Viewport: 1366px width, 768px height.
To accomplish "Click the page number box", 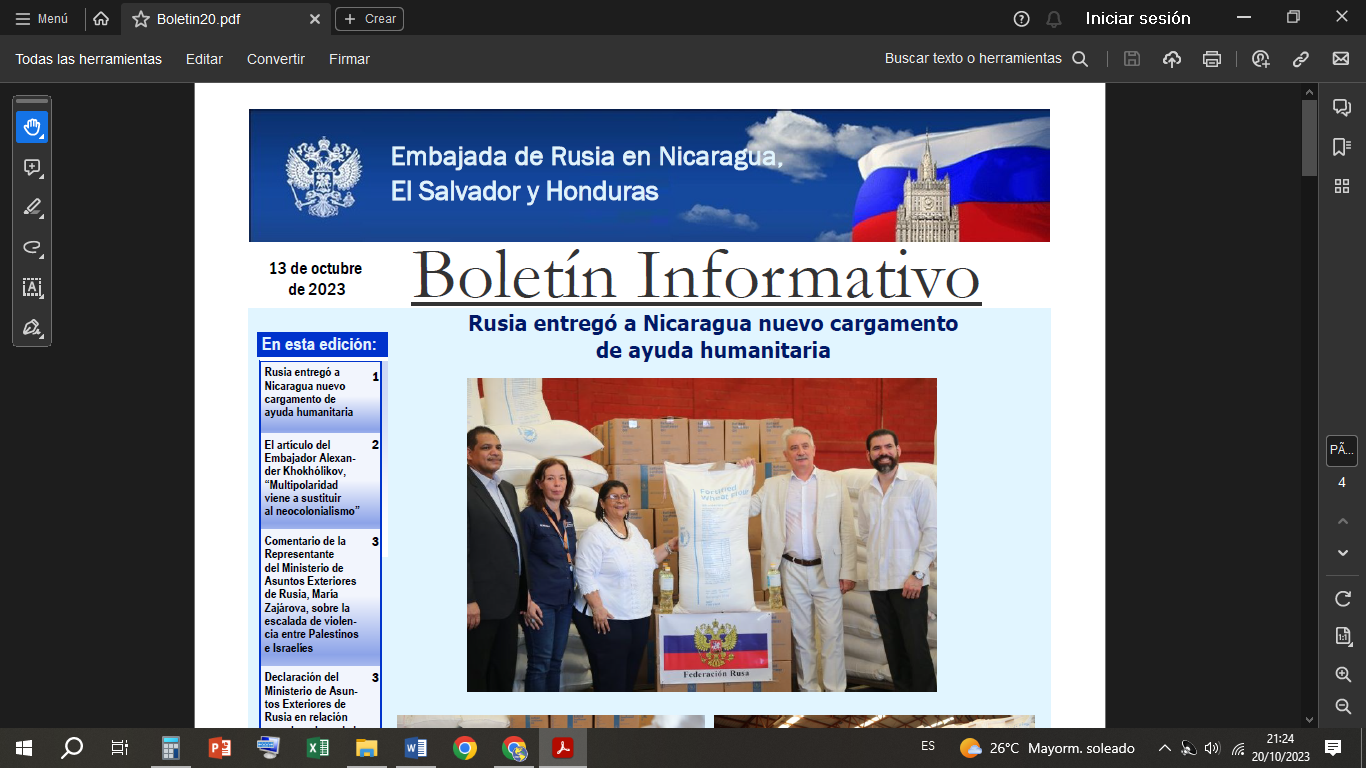I will tap(1342, 451).
